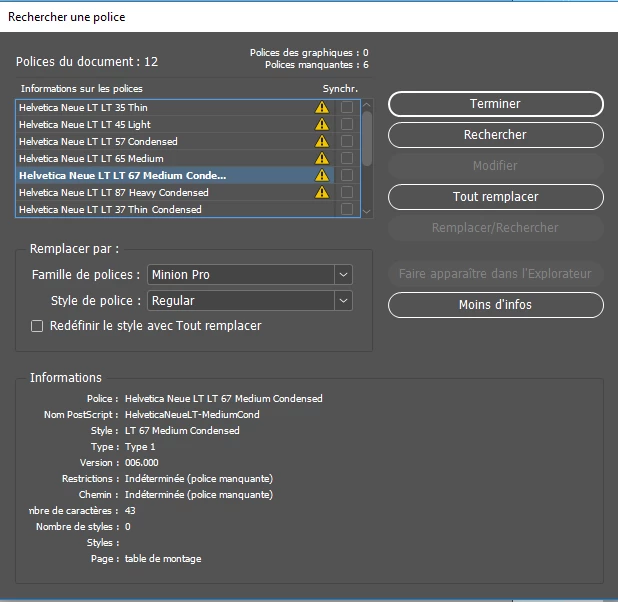
Task: Click warning icon for Helvetica Neue 35 Thin
Action: (322, 107)
